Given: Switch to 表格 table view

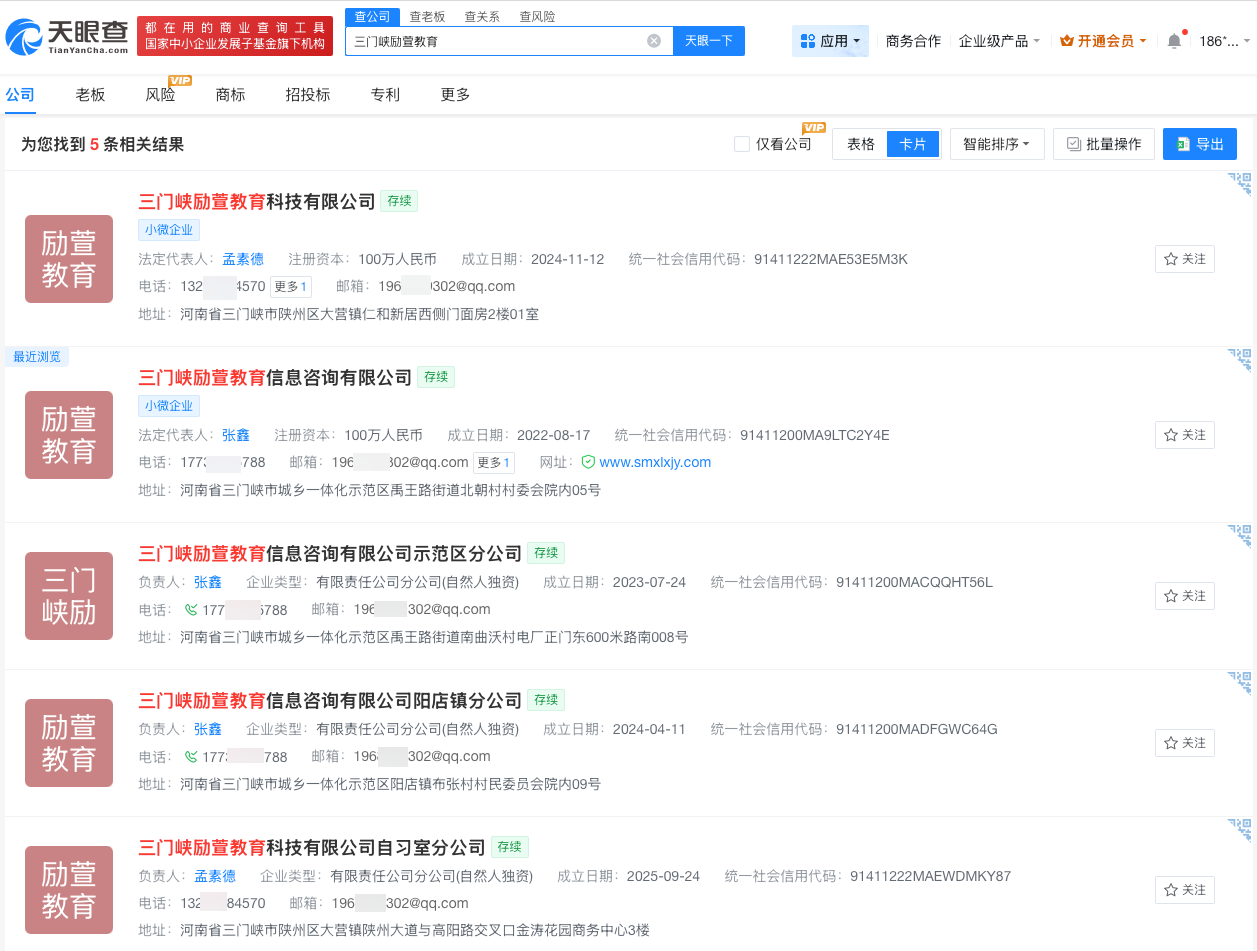Looking at the screenshot, I should 861,144.
